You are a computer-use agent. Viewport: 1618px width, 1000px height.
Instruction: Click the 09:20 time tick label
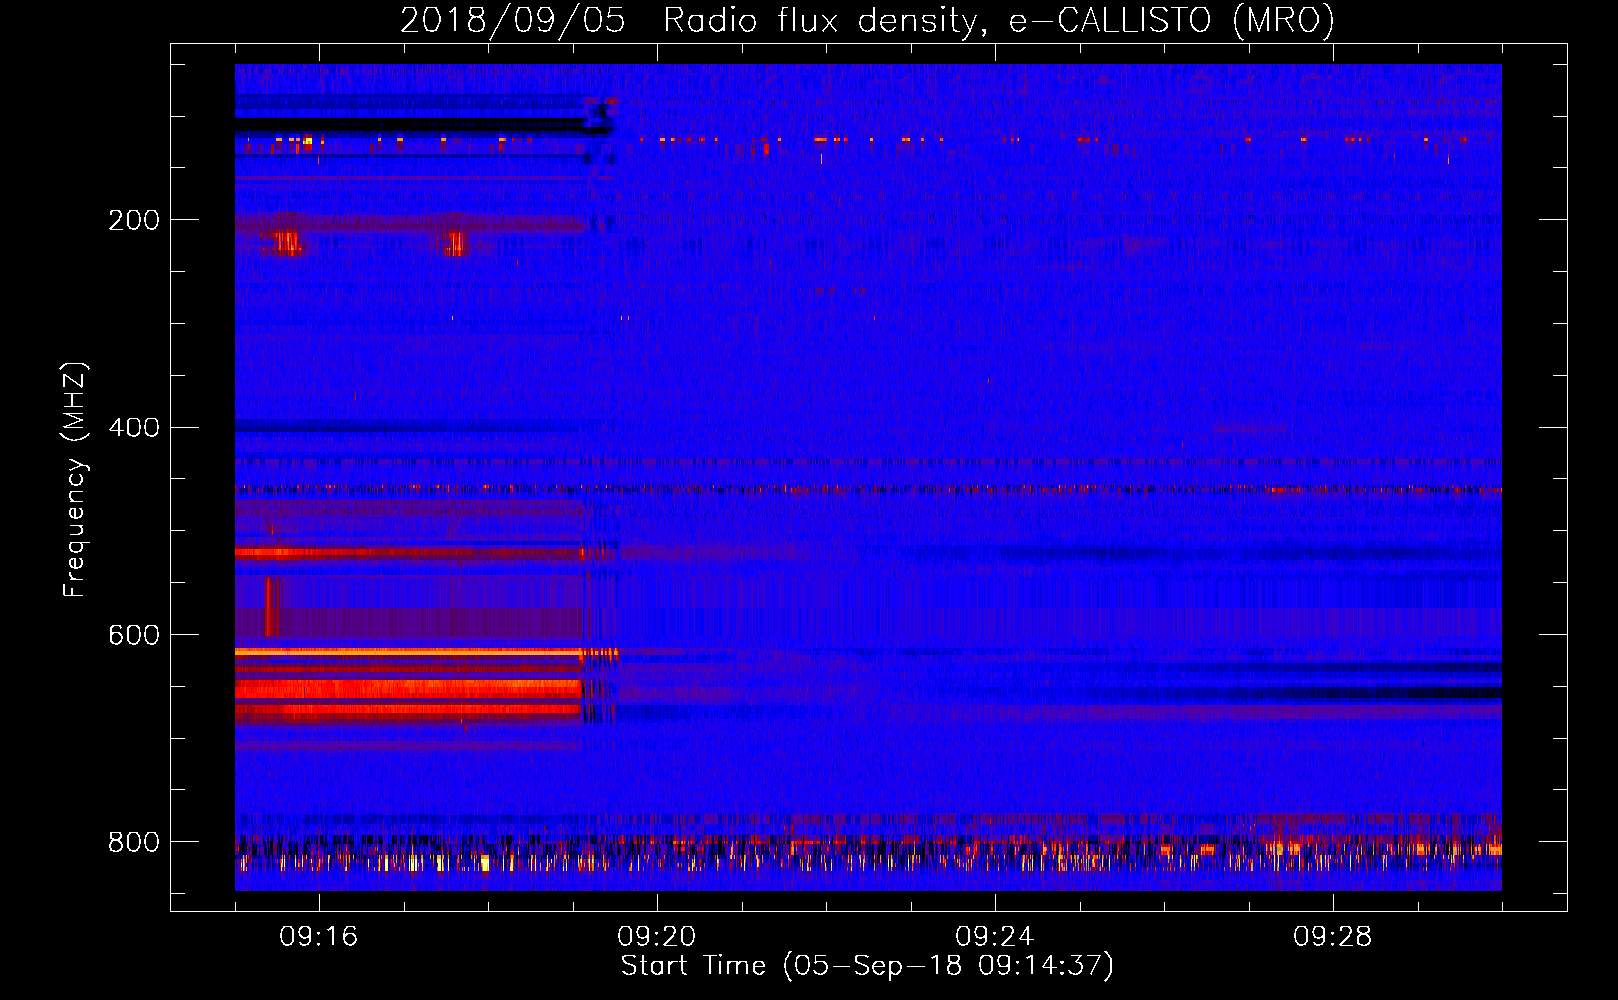(x=657, y=937)
